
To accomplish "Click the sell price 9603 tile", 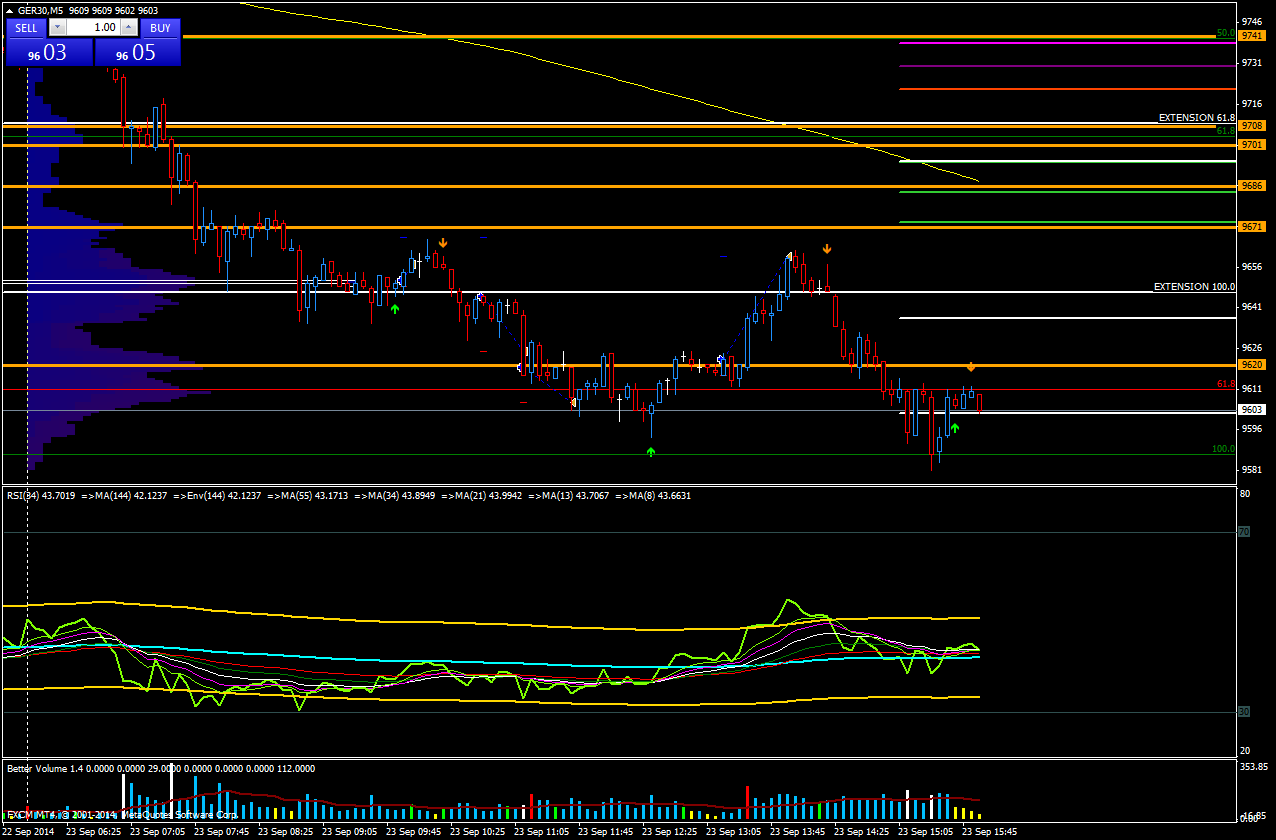I will tap(49, 53).
